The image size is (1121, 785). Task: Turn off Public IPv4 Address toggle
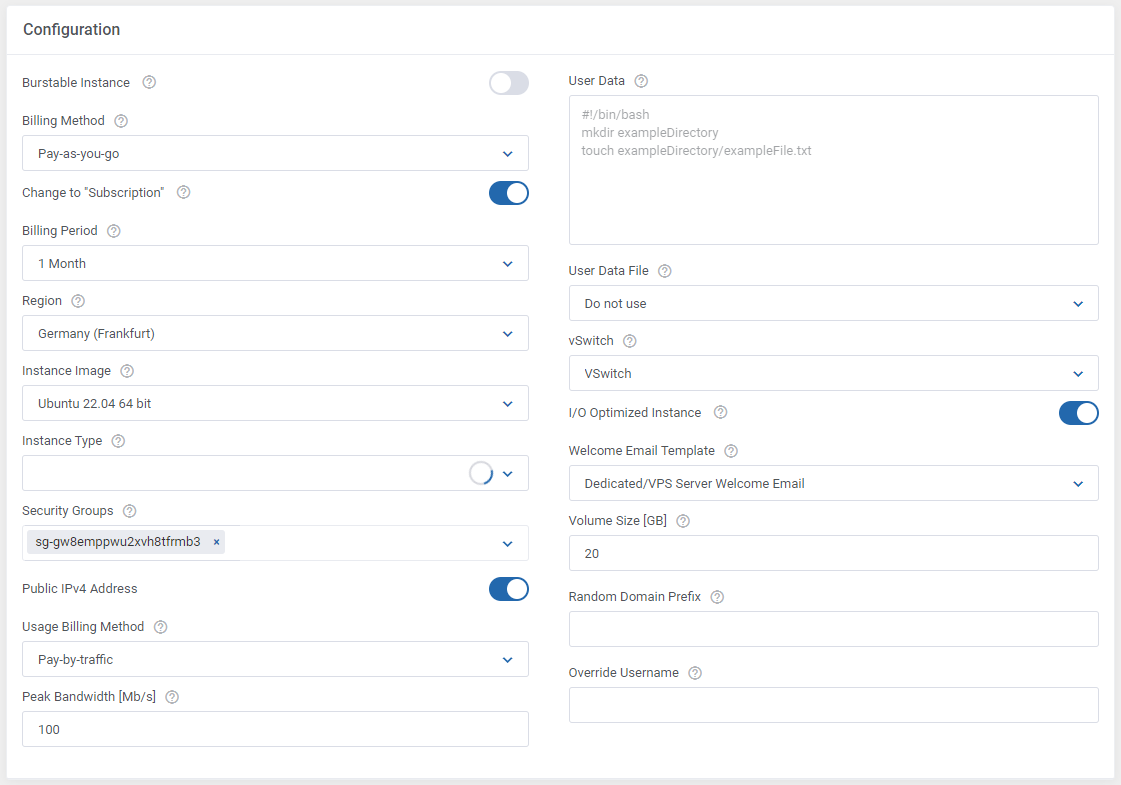[508, 589]
